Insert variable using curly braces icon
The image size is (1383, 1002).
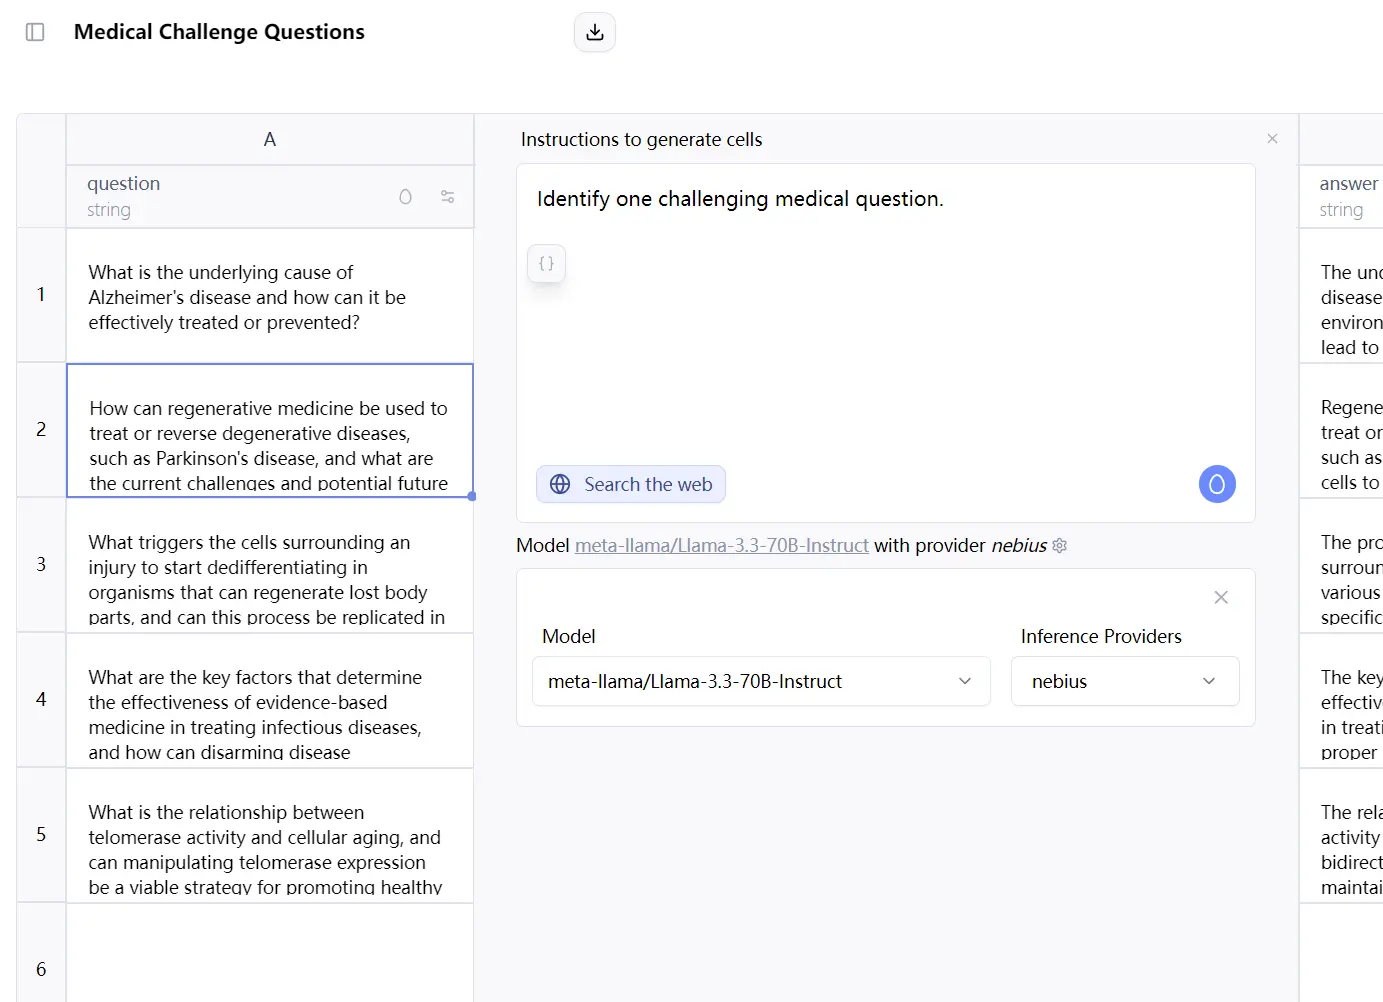[547, 264]
